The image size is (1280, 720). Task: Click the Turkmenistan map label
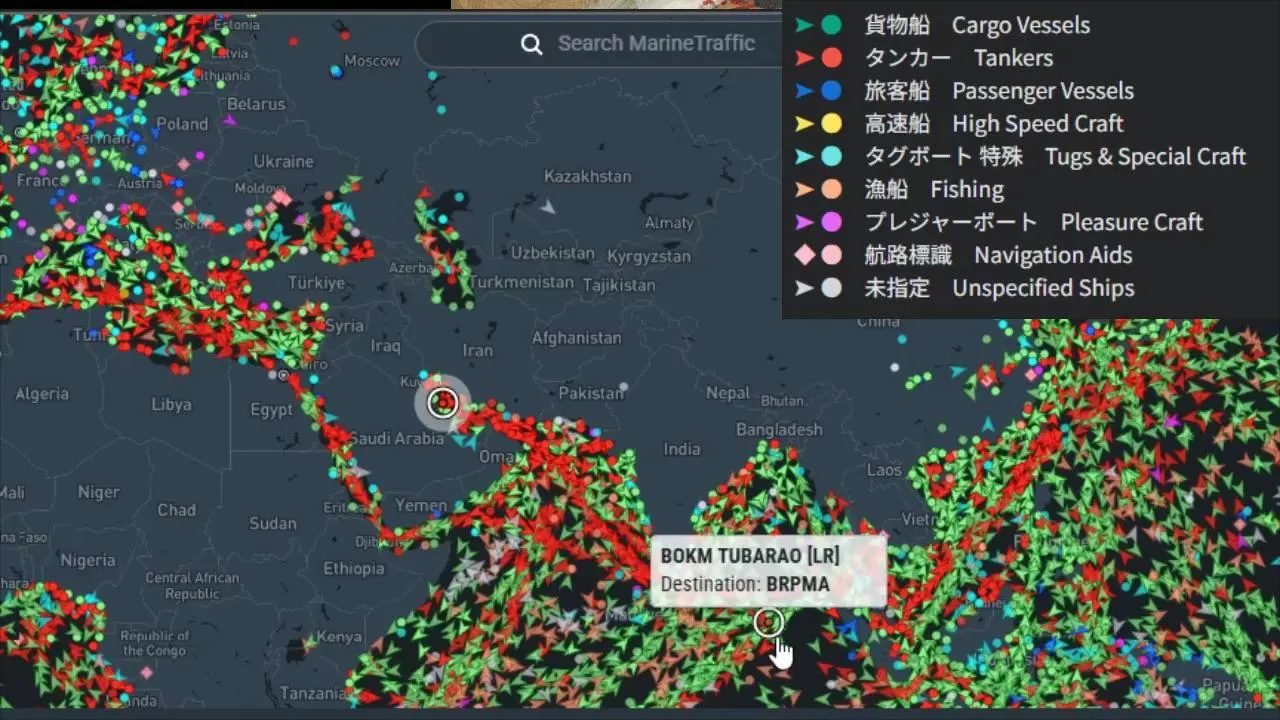[521, 282]
